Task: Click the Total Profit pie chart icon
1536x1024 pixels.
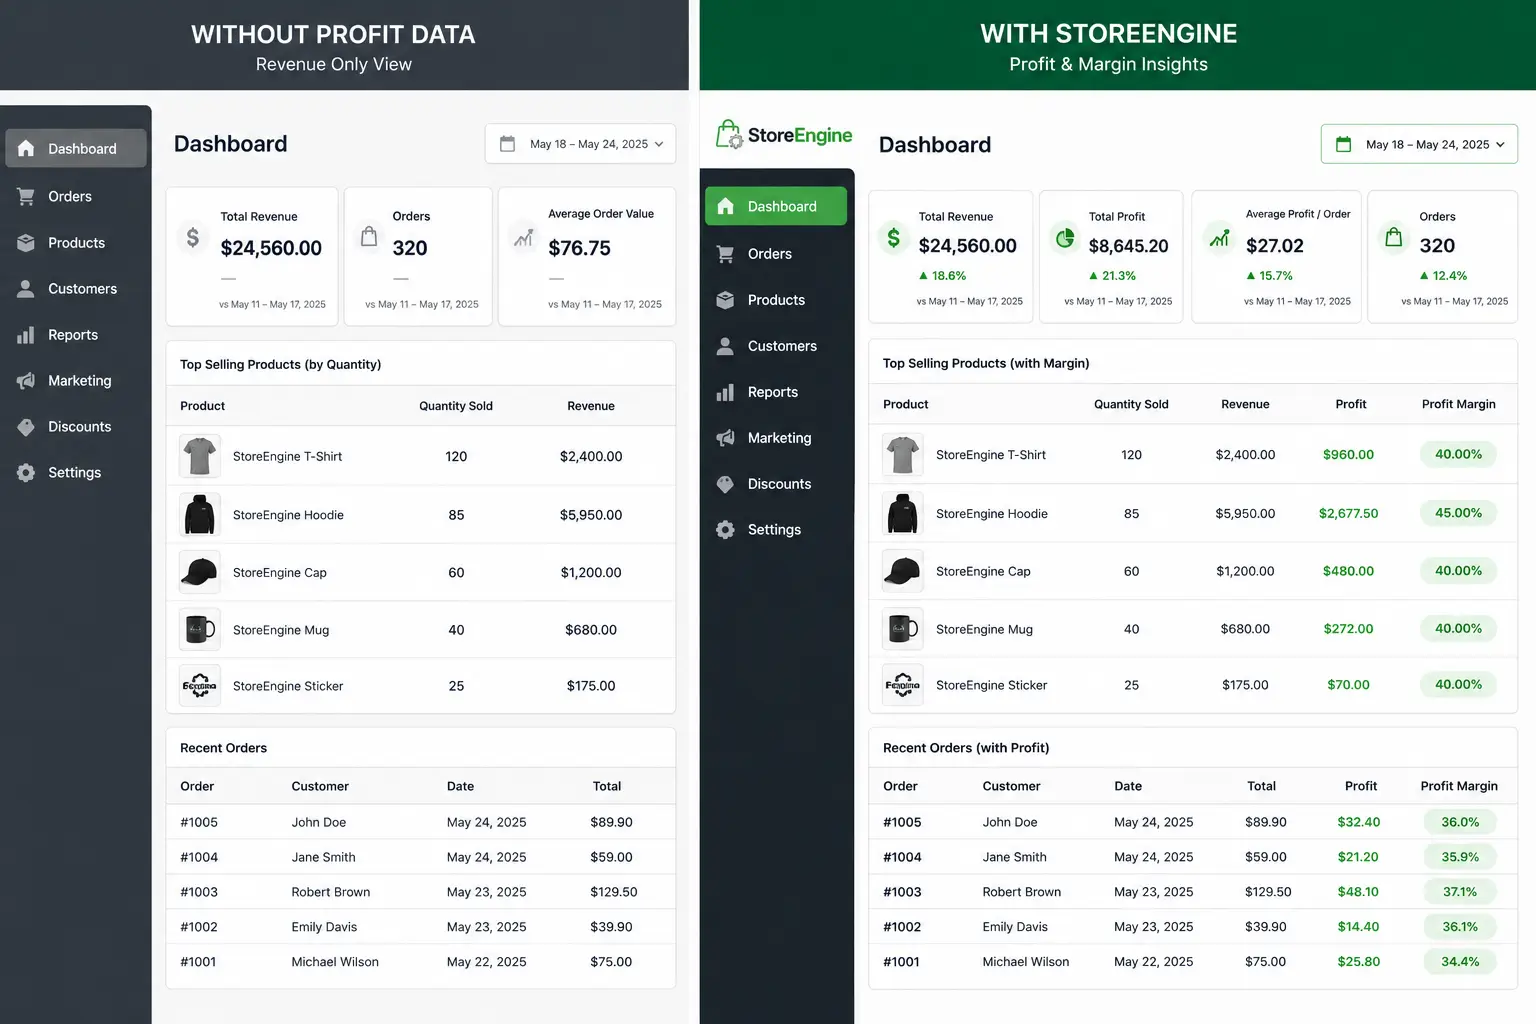Action: tap(1065, 238)
